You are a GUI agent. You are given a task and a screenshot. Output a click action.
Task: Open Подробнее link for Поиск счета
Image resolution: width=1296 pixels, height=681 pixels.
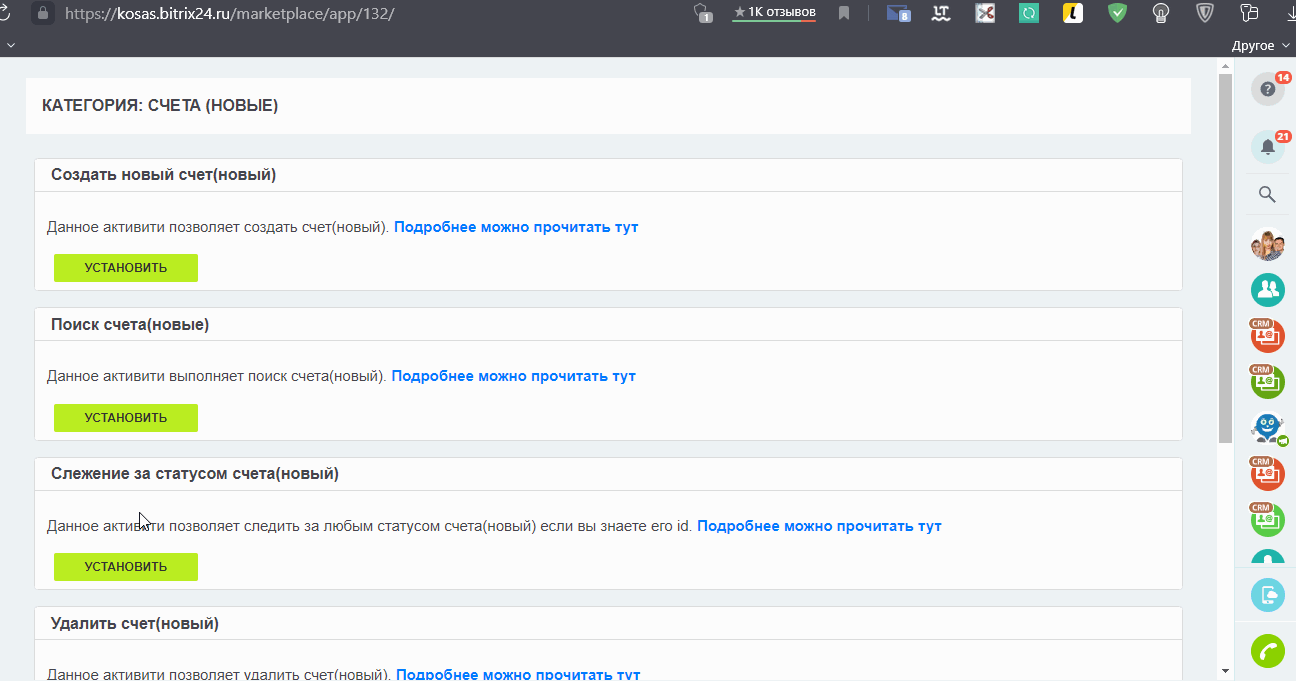coord(513,377)
